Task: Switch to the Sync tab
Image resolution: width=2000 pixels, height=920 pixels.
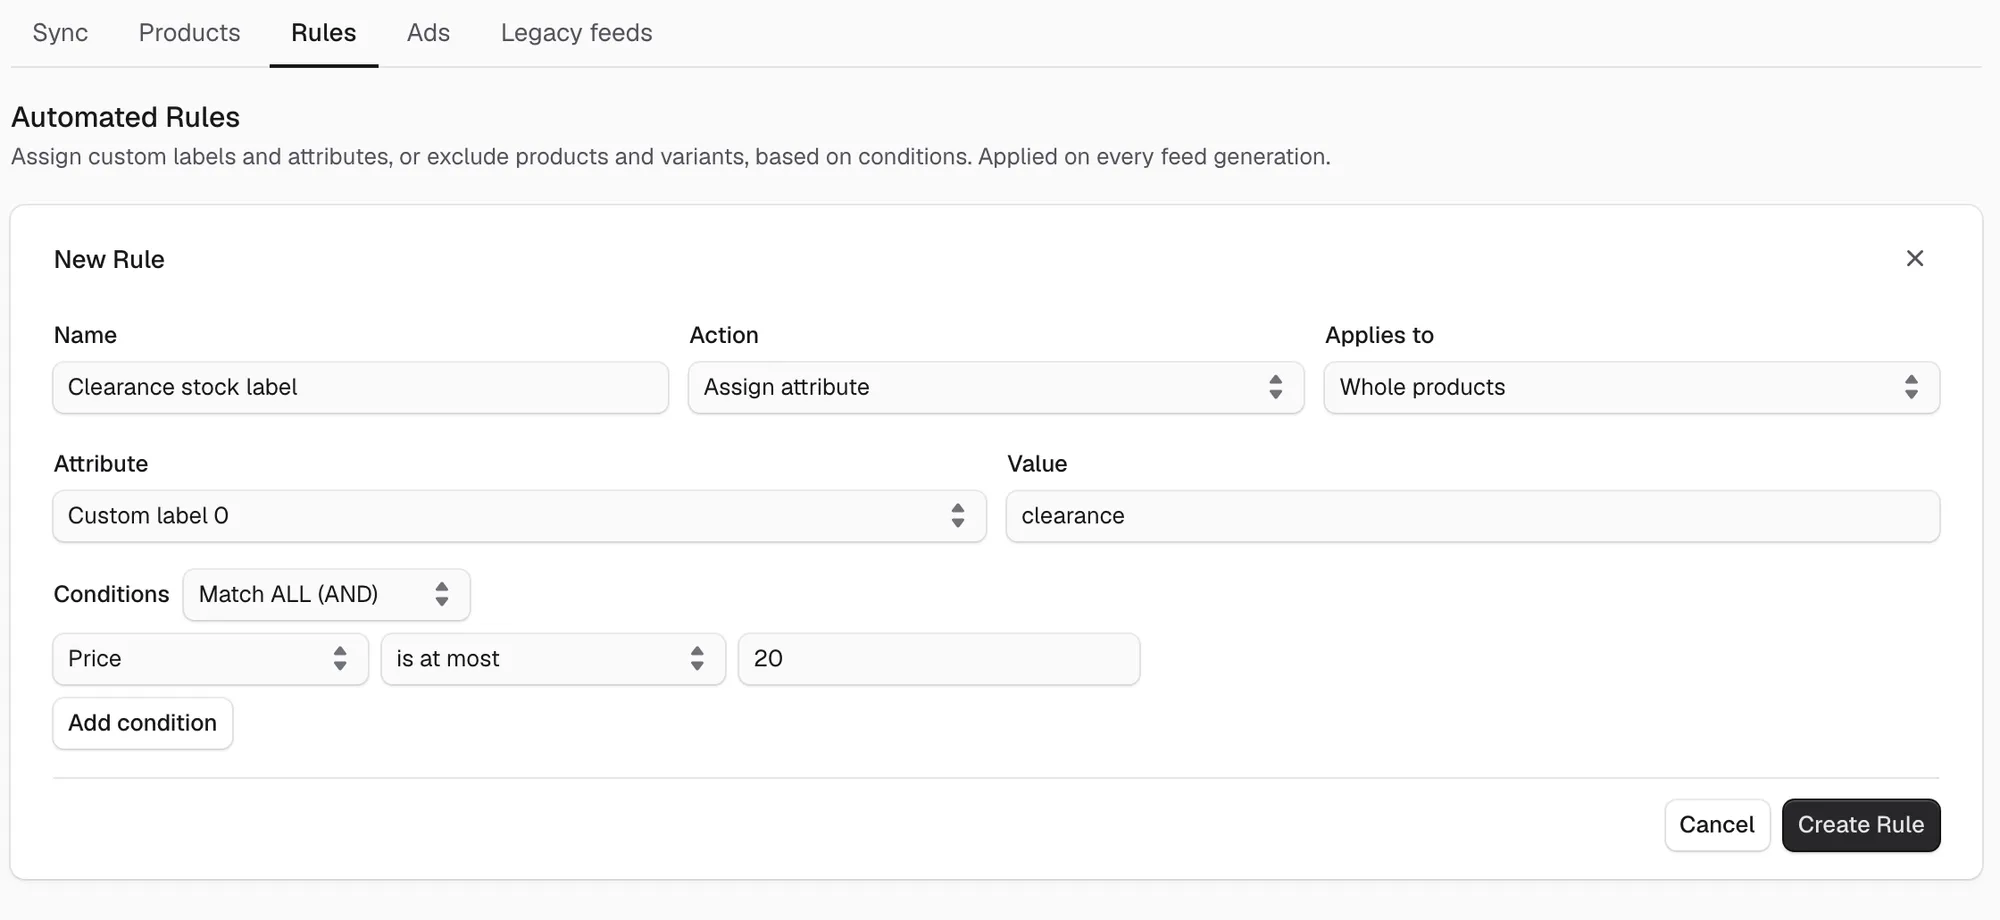Action: click(x=60, y=33)
